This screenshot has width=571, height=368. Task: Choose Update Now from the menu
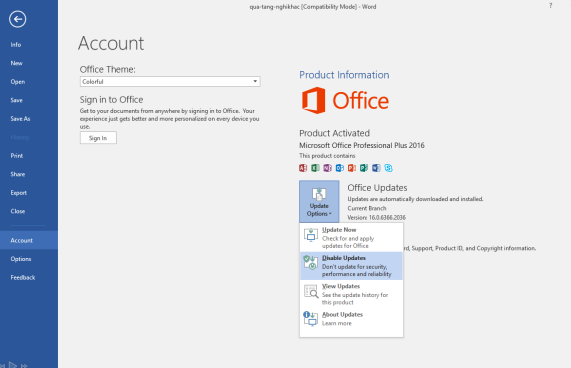coord(351,238)
